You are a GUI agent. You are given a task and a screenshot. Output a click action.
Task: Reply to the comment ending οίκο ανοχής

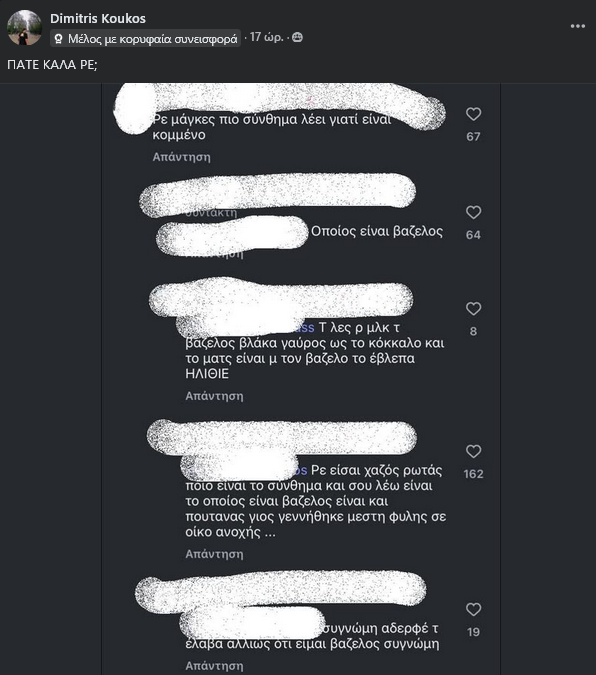click(214, 554)
